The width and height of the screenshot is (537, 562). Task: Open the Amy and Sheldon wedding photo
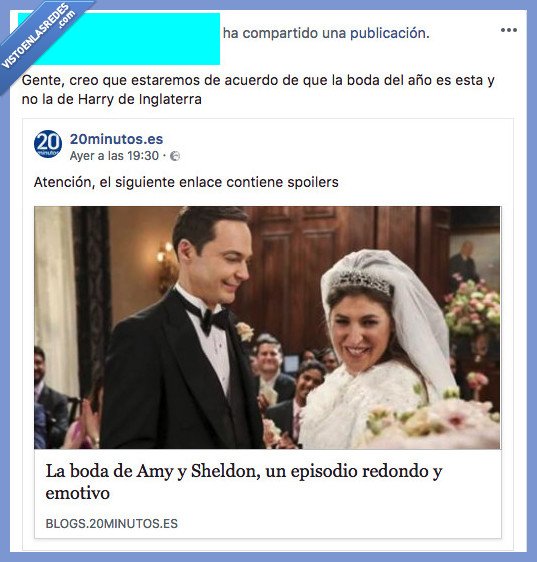point(267,328)
